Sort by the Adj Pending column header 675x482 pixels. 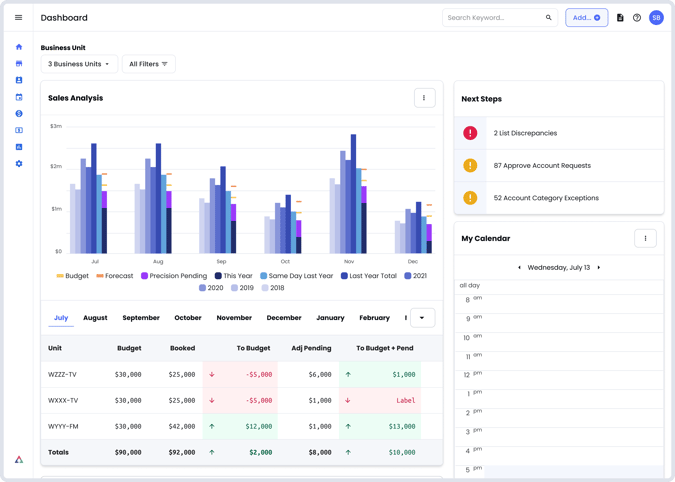tap(311, 348)
